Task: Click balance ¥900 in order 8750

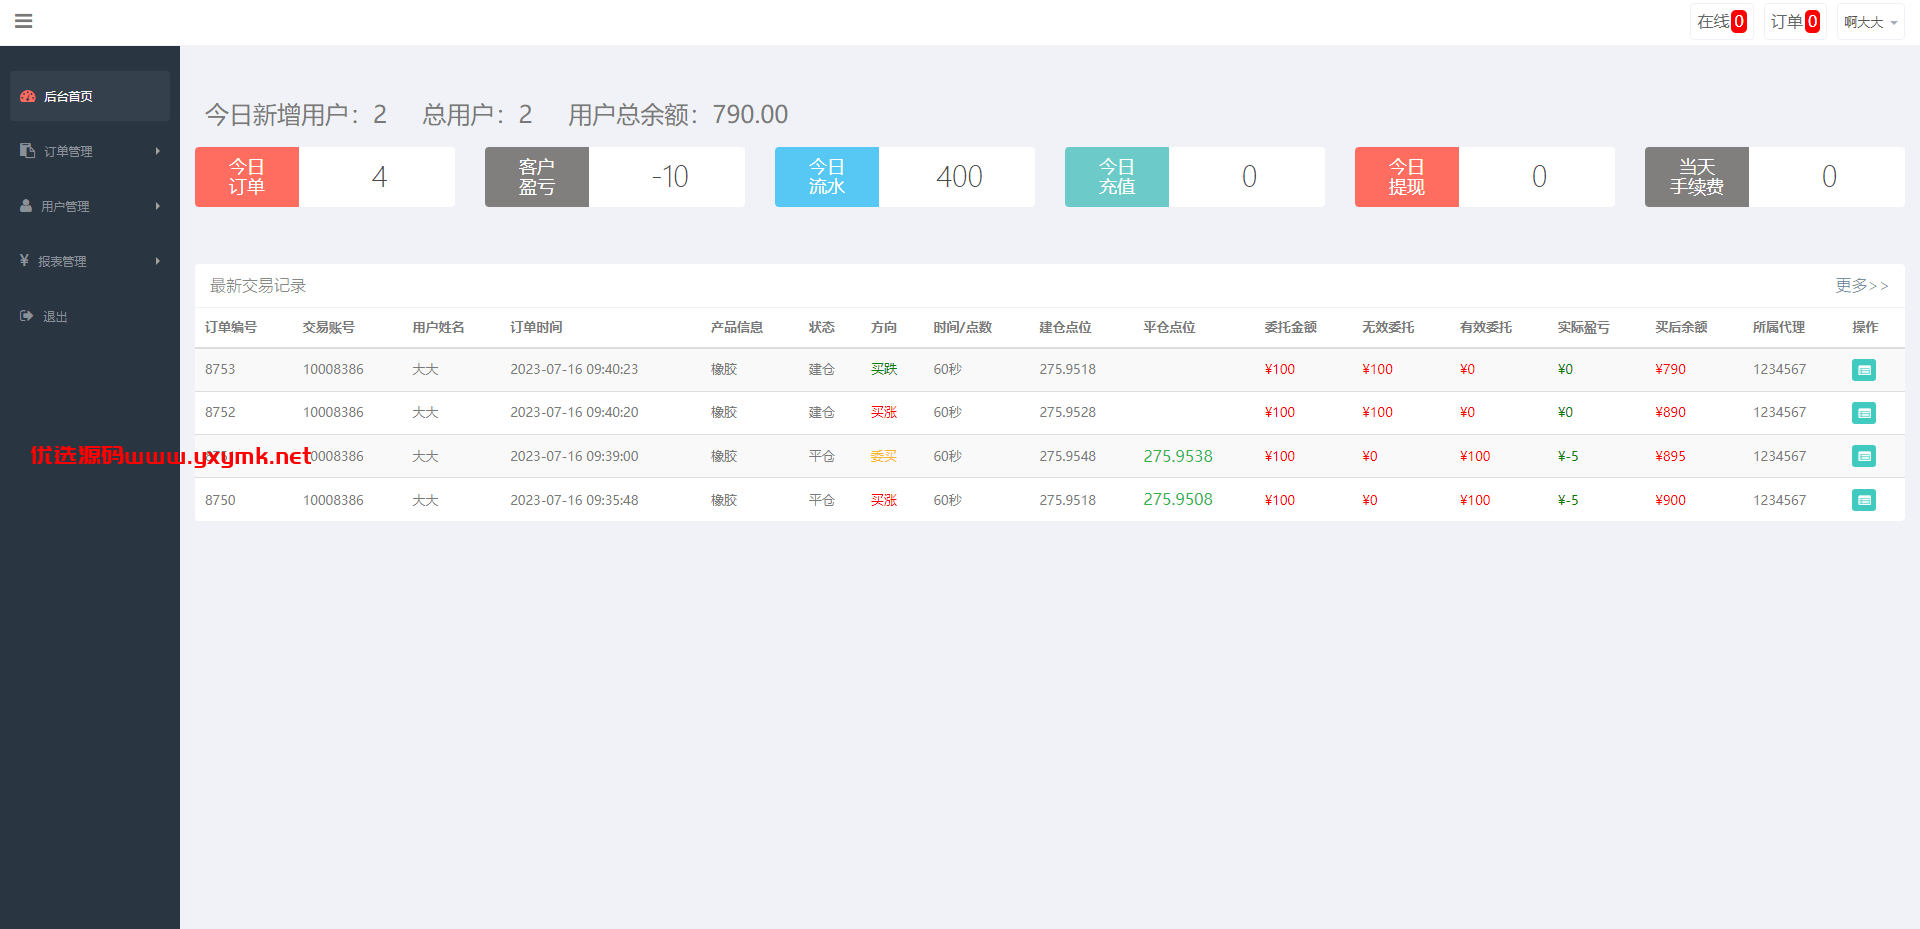Action: (x=1670, y=500)
